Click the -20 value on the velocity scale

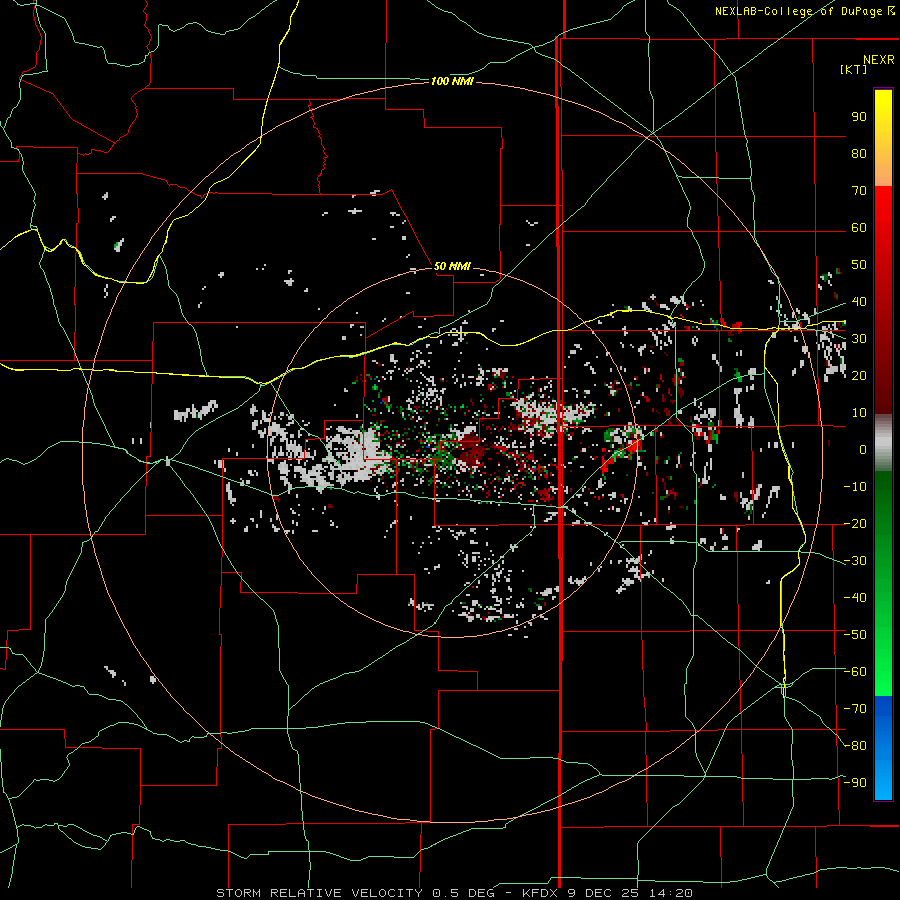(x=855, y=523)
